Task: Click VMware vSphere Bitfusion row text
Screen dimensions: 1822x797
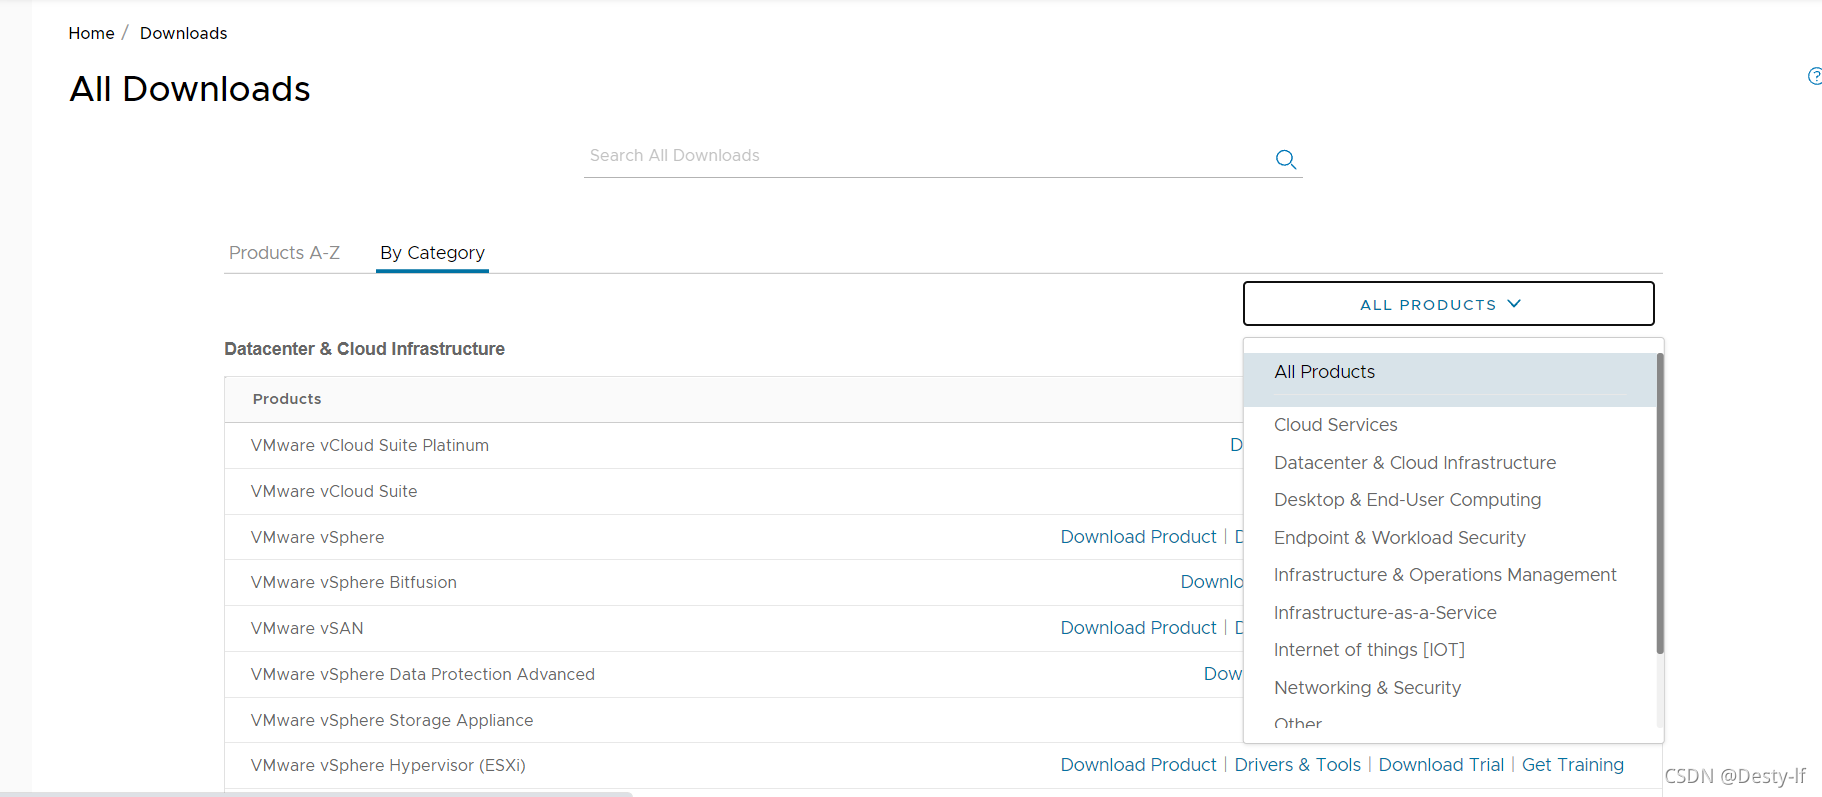Action: tap(353, 583)
